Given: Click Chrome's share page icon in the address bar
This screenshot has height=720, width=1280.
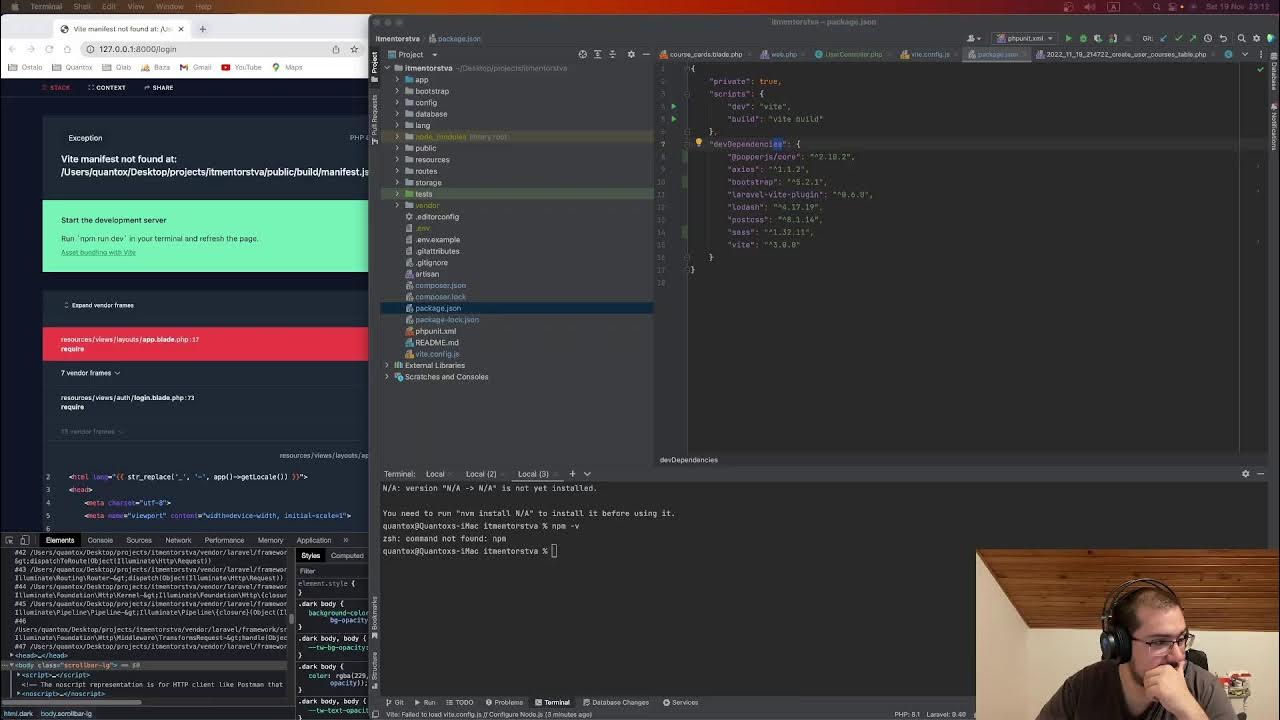Looking at the screenshot, I should tap(336, 49).
